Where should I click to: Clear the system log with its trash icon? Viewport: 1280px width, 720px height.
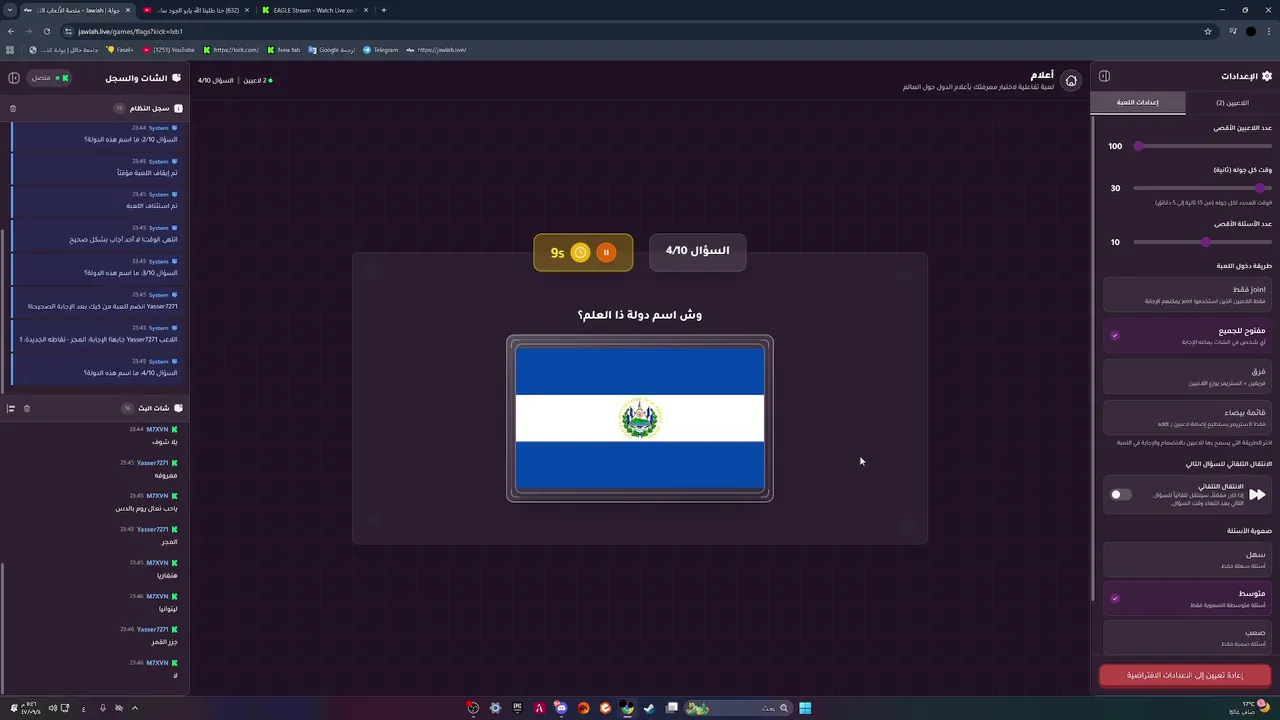click(13, 108)
